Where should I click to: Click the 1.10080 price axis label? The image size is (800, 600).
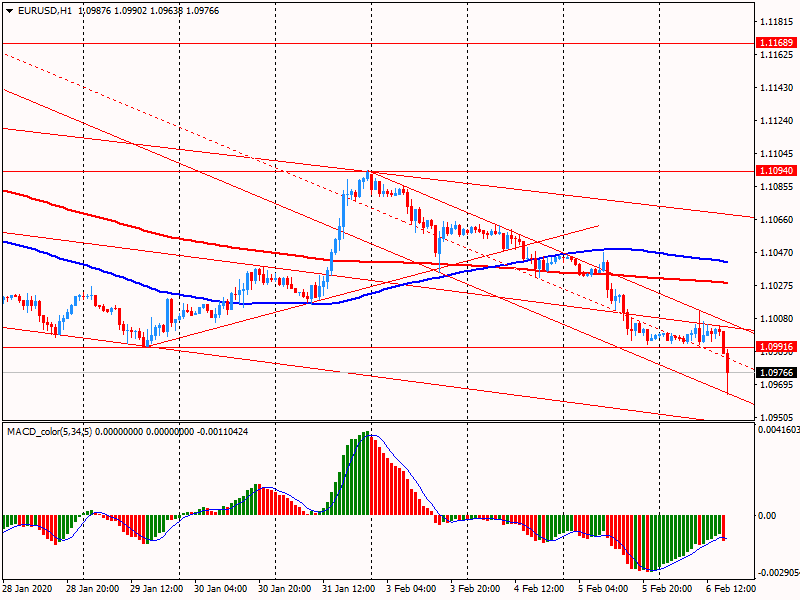click(777, 319)
